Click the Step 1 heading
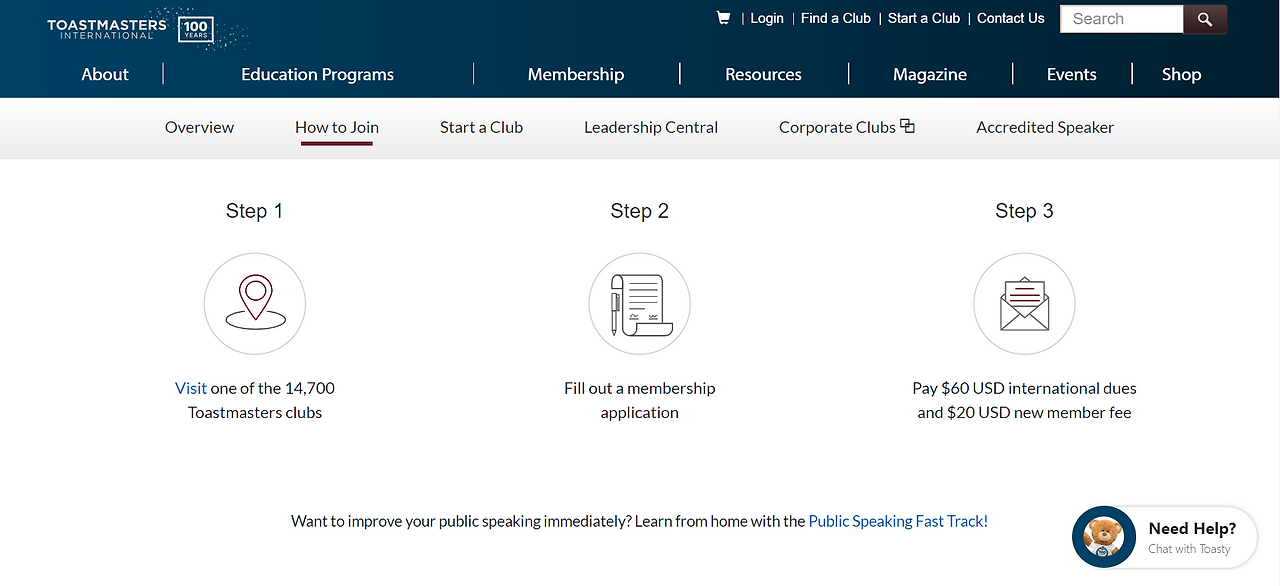This screenshot has width=1280, height=586. (x=254, y=211)
